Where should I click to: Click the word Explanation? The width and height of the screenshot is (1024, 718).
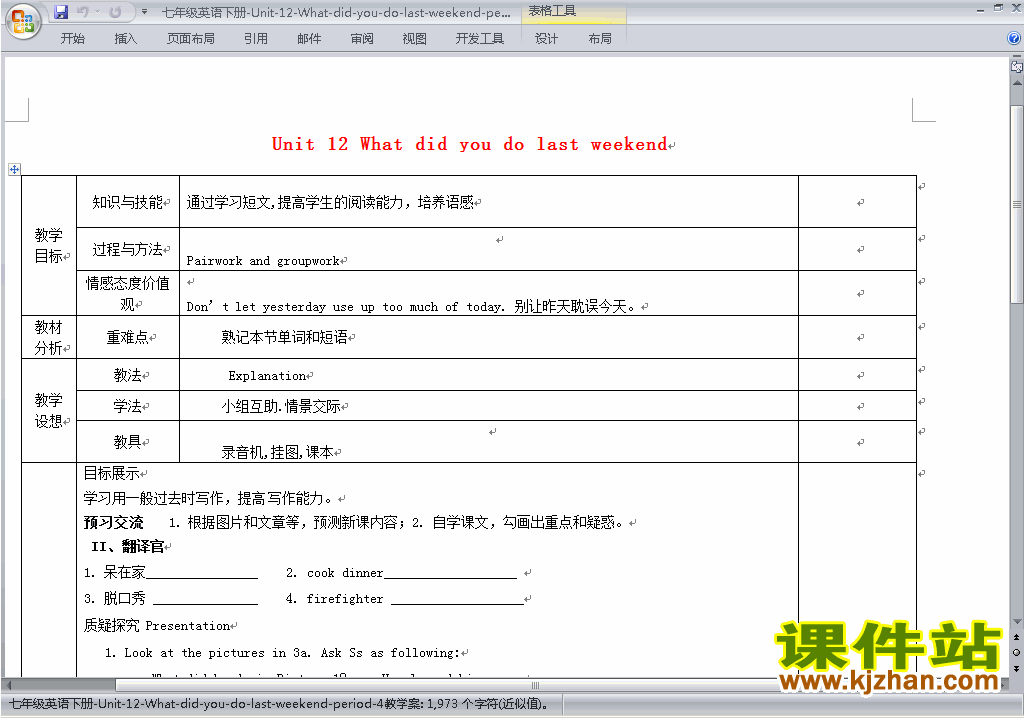point(267,376)
